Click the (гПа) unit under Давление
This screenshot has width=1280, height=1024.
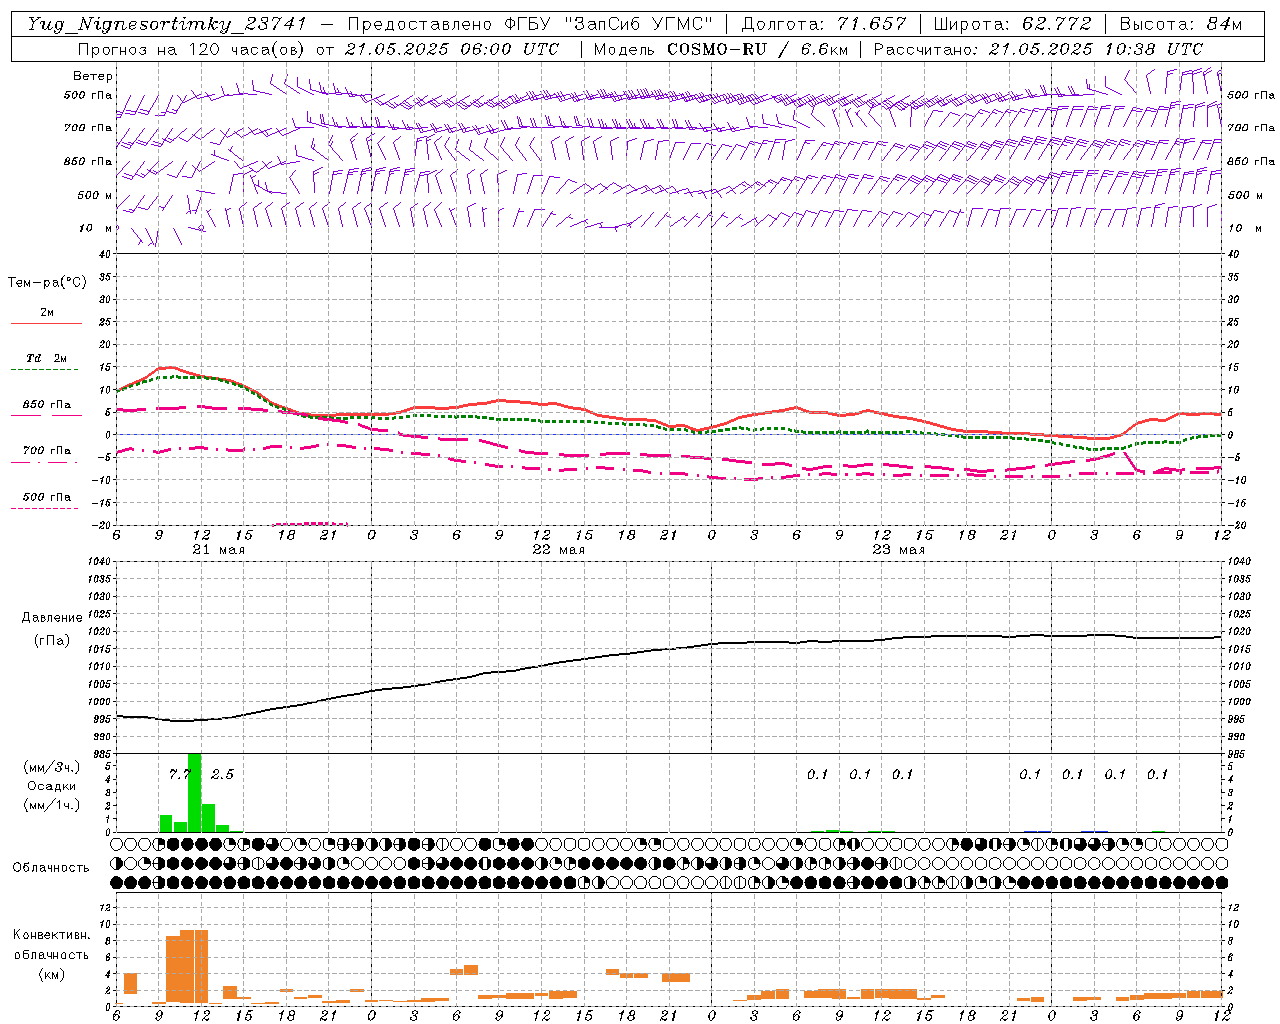click(52, 640)
